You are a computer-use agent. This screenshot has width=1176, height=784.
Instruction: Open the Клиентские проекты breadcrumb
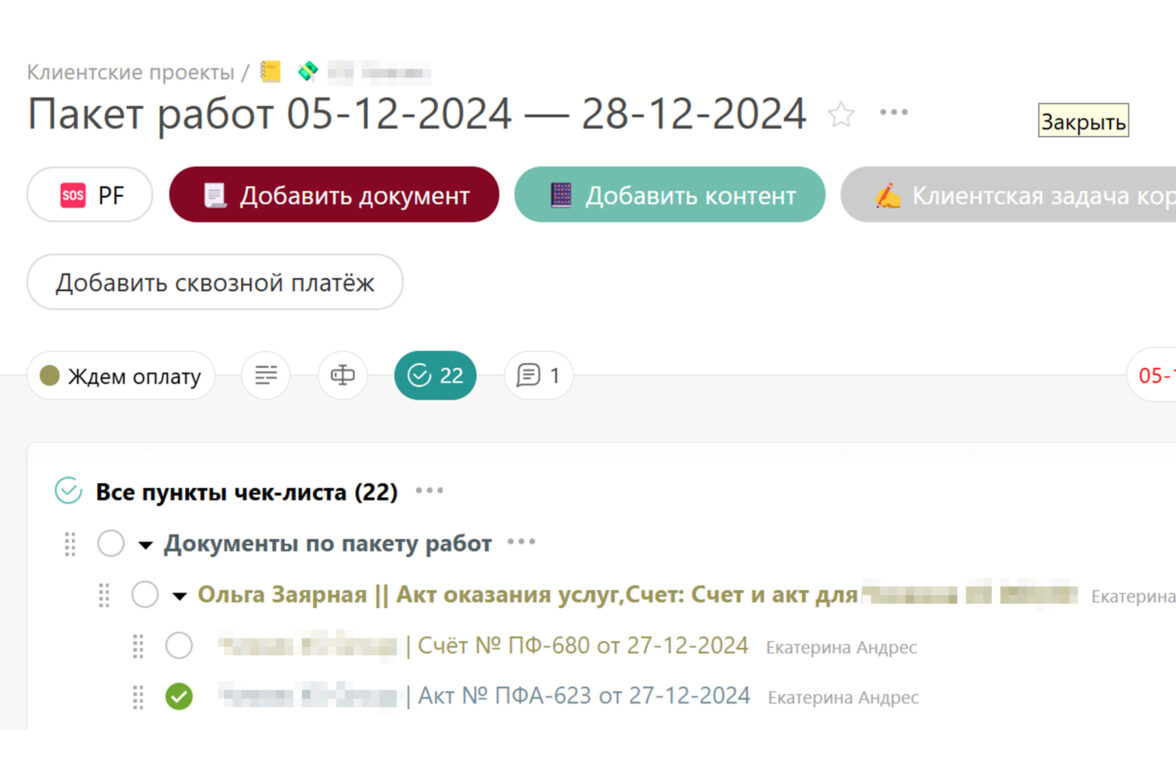(x=130, y=72)
